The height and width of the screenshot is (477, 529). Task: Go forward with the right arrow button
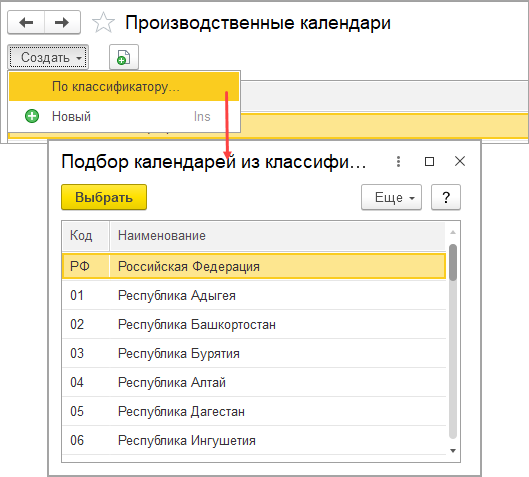(x=62, y=23)
